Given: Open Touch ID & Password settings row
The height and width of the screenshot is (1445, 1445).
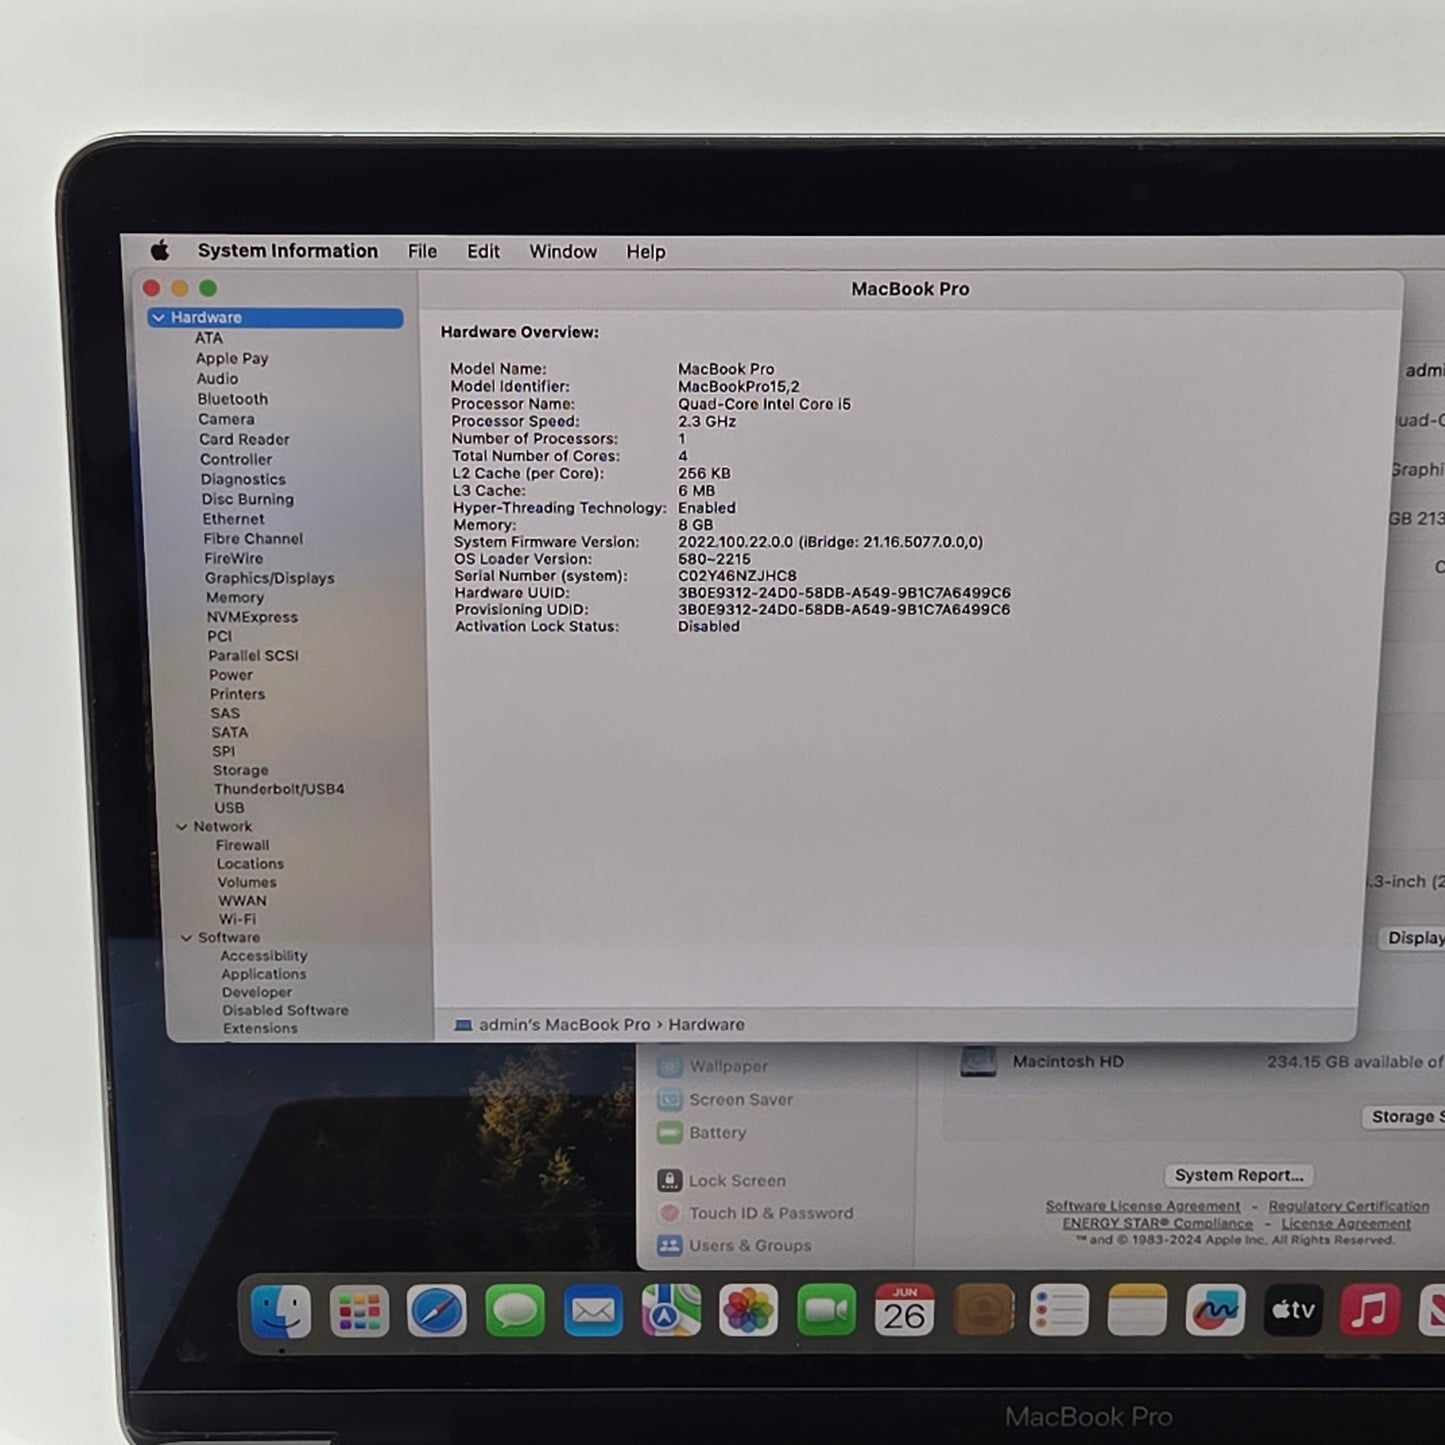Looking at the screenshot, I should [771, 1213].
